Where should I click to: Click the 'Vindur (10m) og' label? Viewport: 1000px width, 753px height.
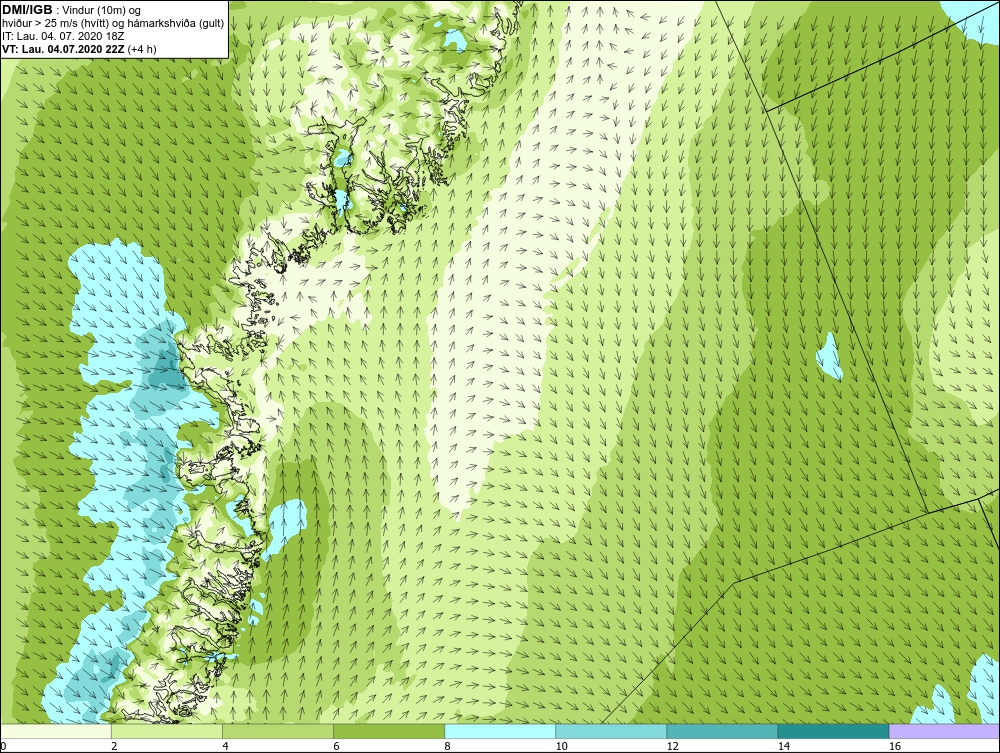coord(103,10)
